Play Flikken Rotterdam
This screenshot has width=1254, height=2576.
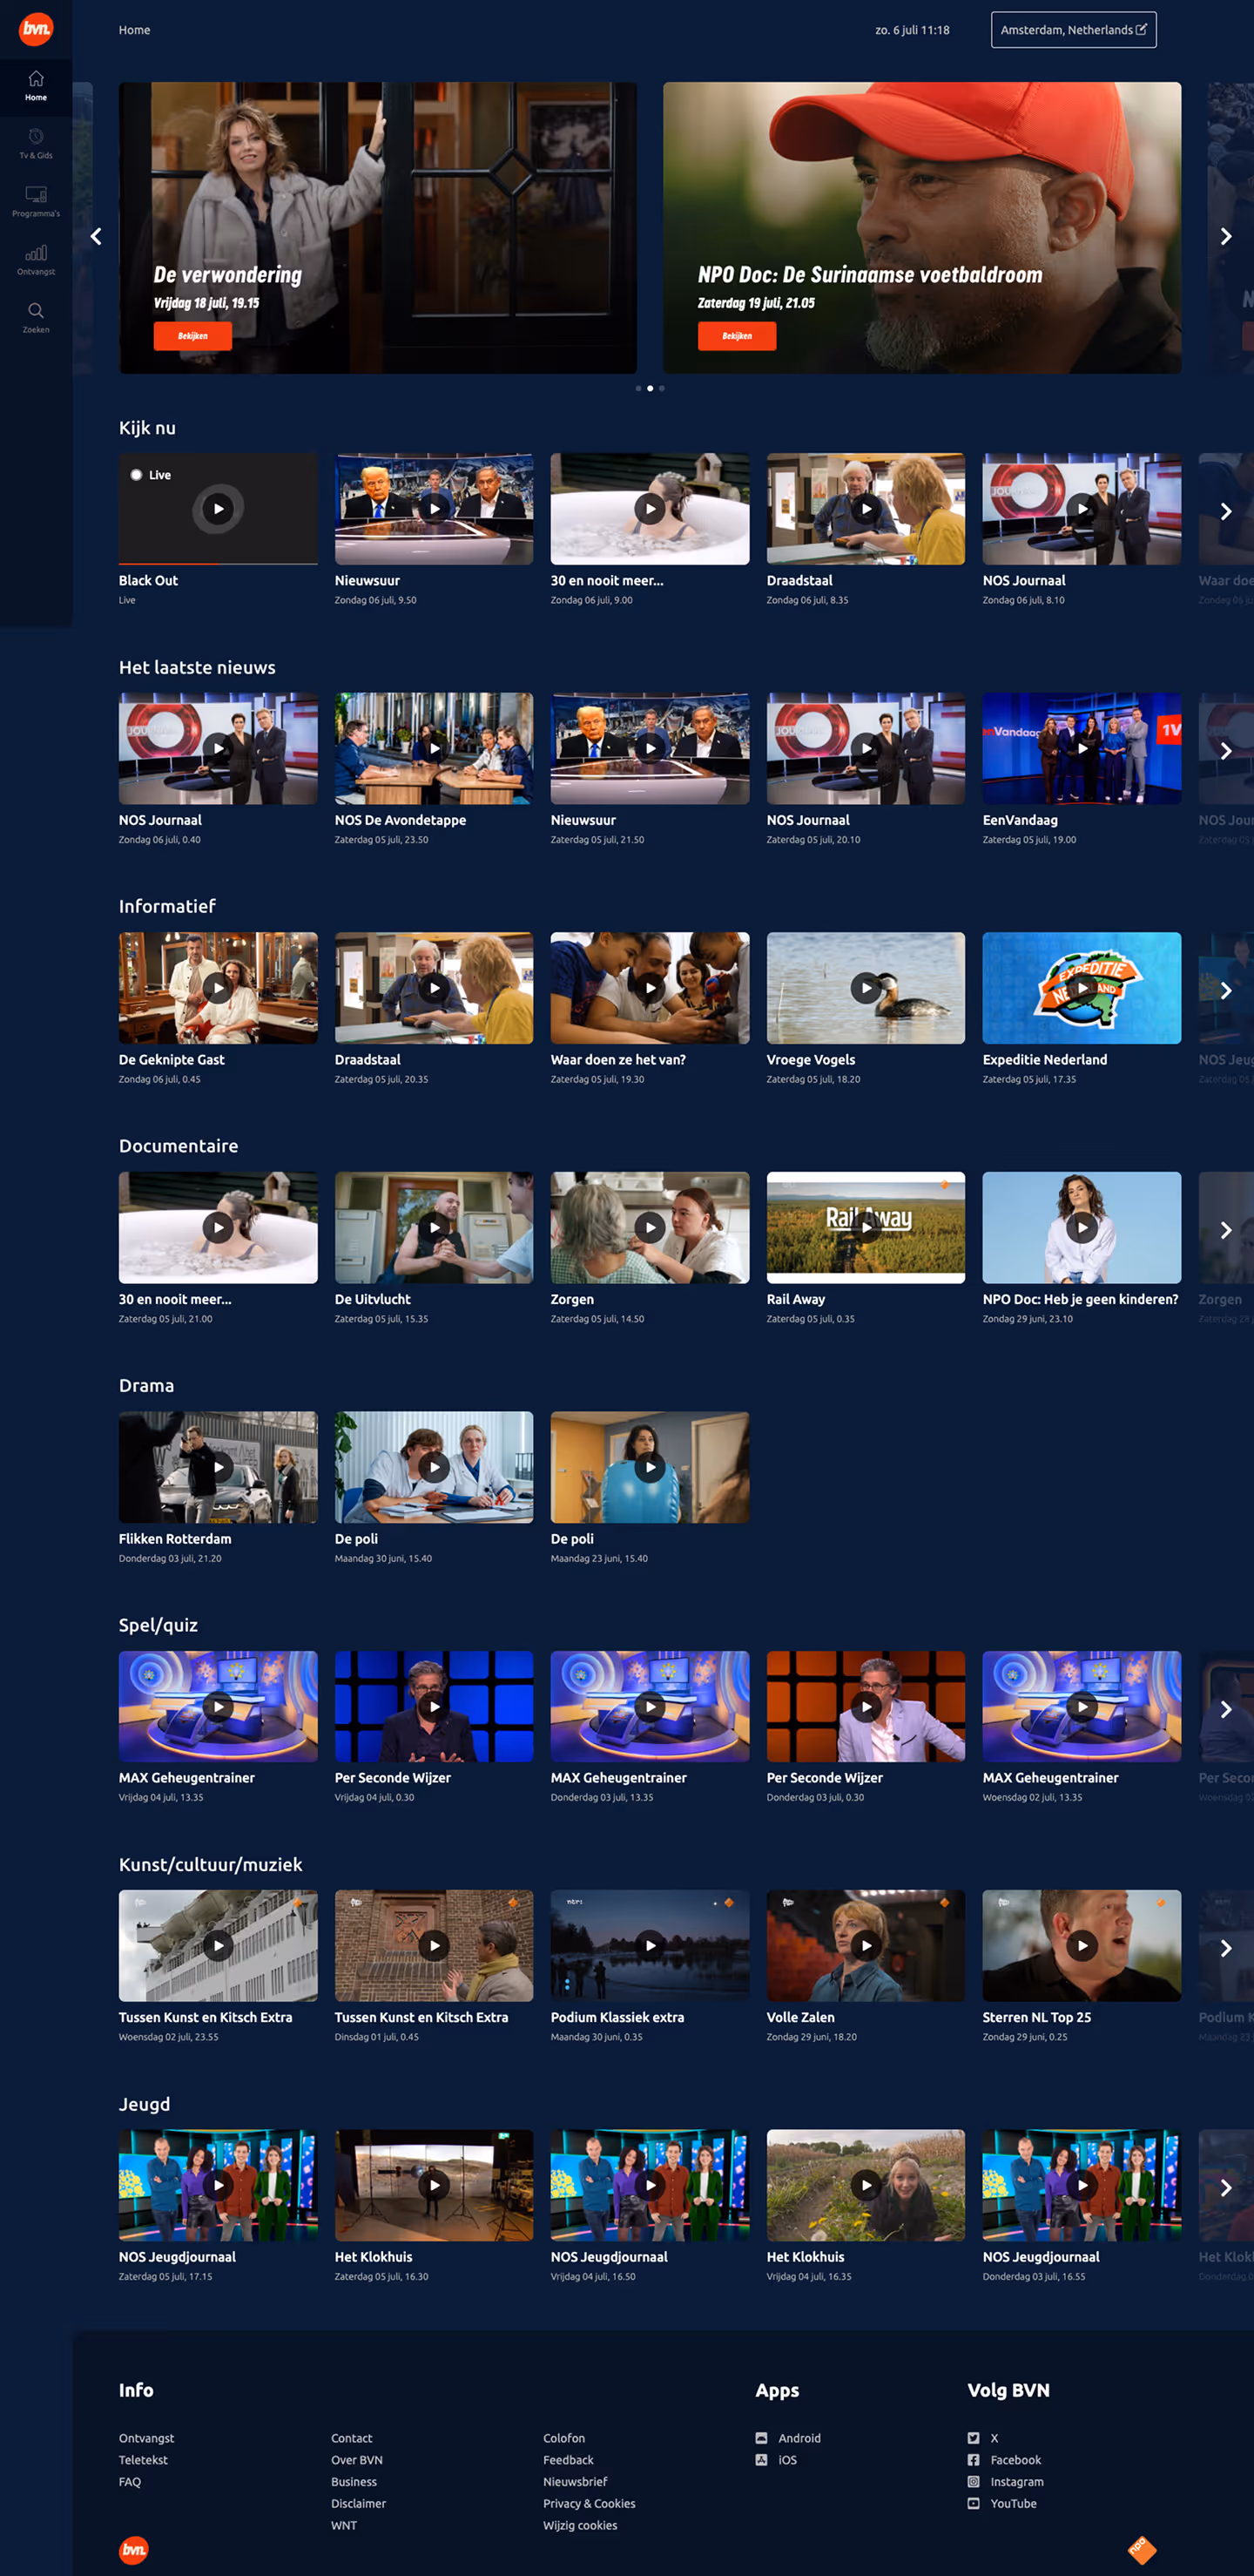click(218, 1467)
